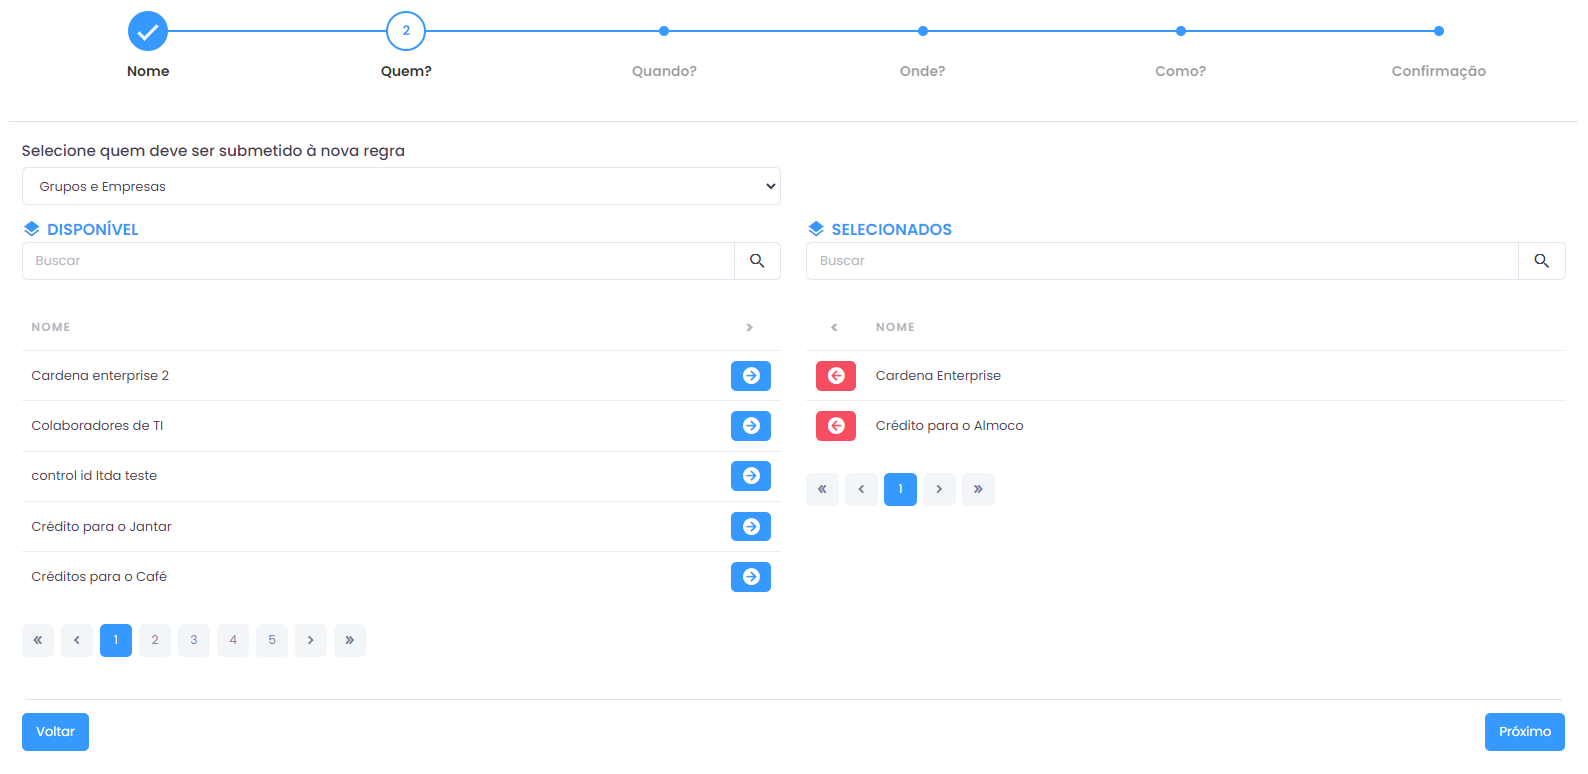Image resolution: width=1588 pixels, height=774 pixels.
Task: Go to last page of available list
Action: (x=350, y=640)
